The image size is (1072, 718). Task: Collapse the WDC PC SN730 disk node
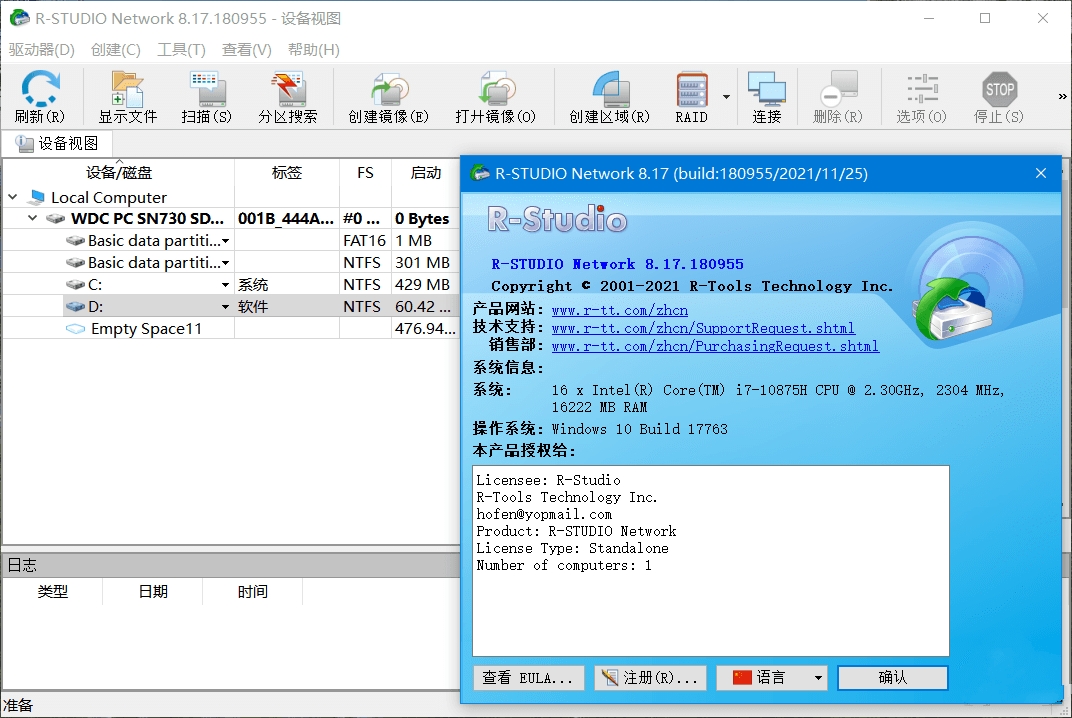coord(31,218)
